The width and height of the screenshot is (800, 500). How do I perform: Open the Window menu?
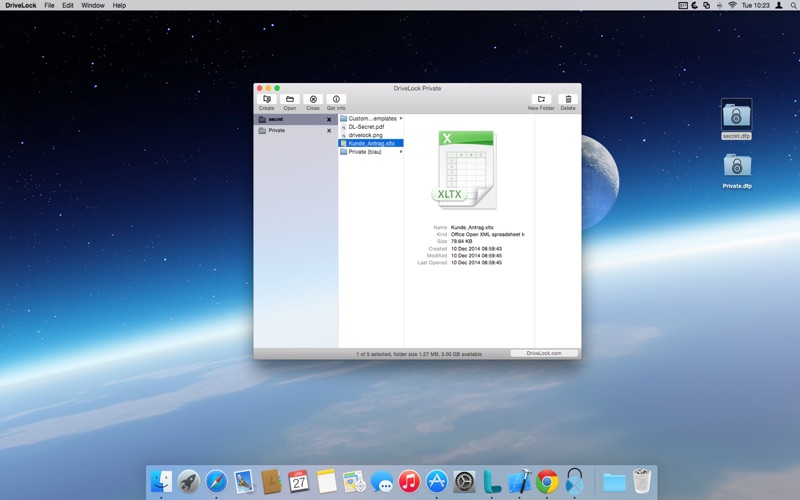click(x=93, y=5)
